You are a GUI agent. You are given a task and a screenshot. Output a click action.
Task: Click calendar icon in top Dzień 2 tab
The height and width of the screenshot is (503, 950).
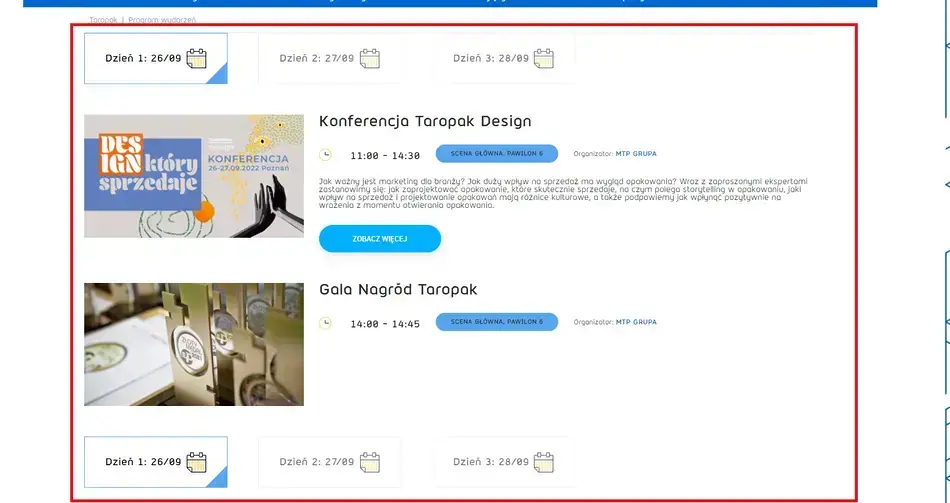[x=370, y=58]
